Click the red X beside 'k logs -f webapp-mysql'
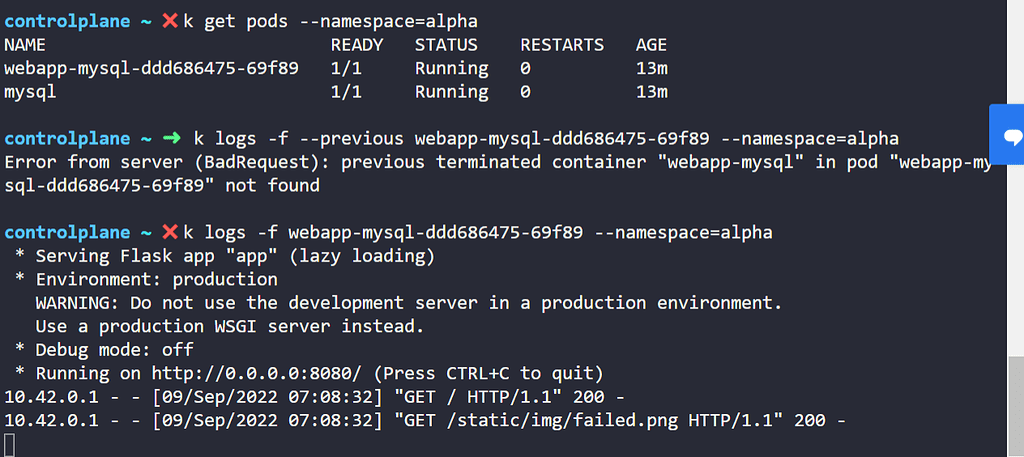 click(x=170, y=232)
